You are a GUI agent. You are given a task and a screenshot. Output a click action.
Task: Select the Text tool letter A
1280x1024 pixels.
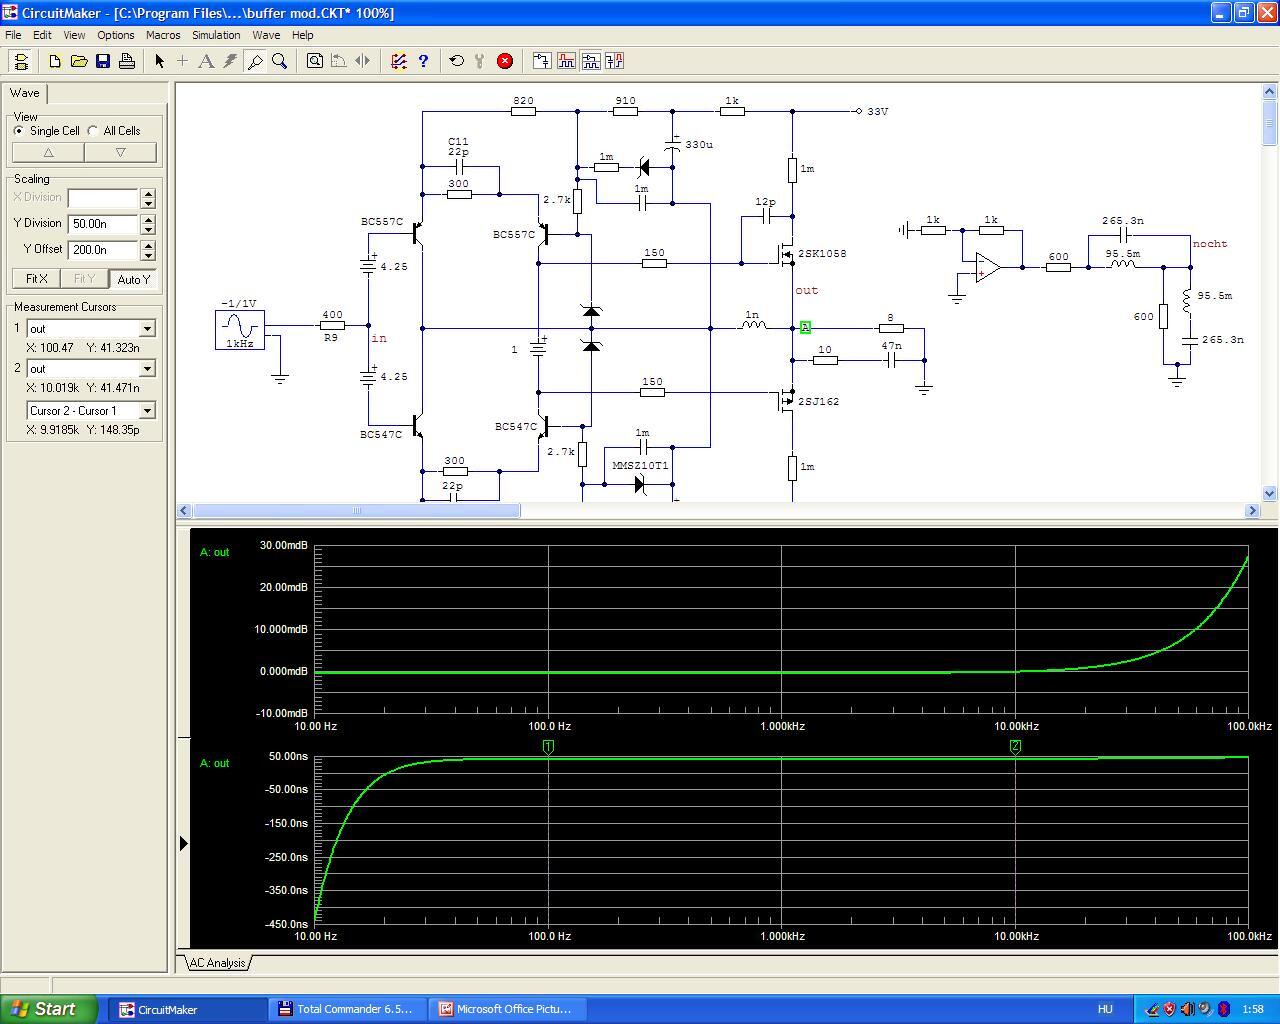[x=206, y=61]
